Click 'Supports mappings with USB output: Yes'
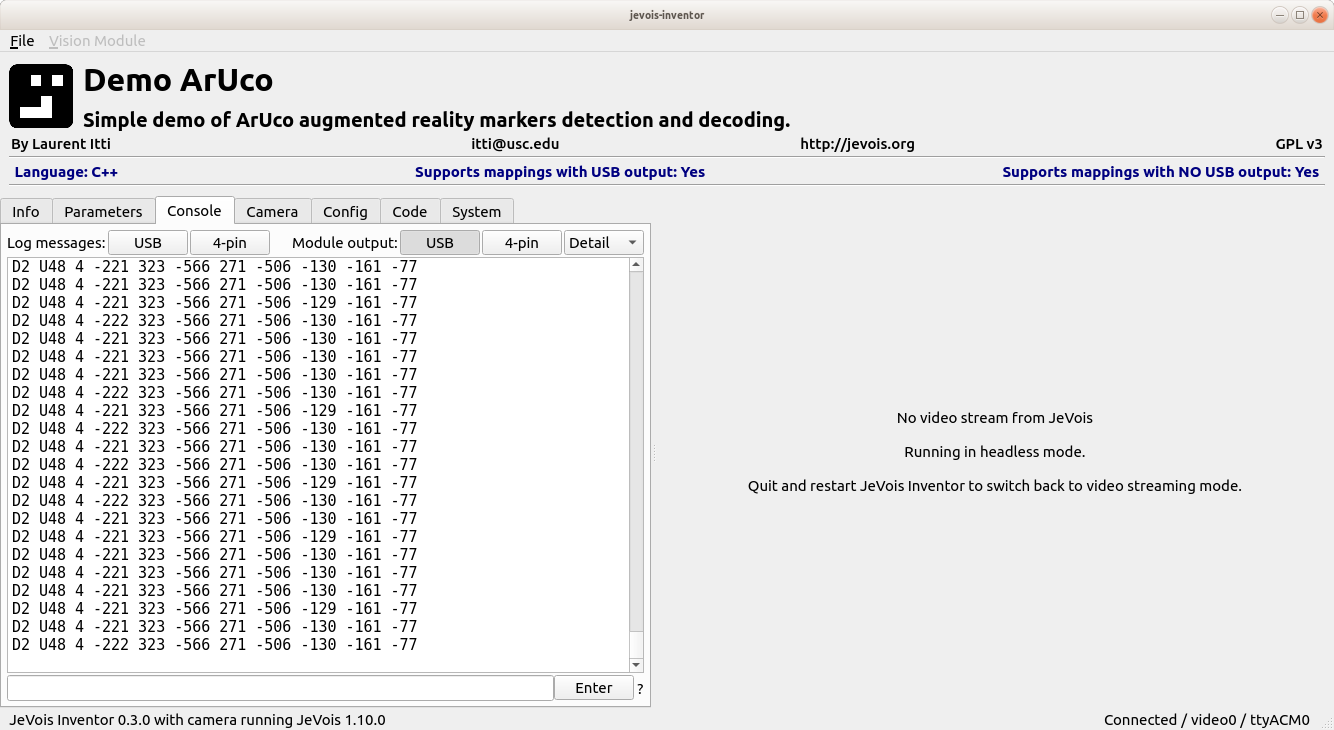Screen dimensions: 1334x730 click(x=560, y=172)
